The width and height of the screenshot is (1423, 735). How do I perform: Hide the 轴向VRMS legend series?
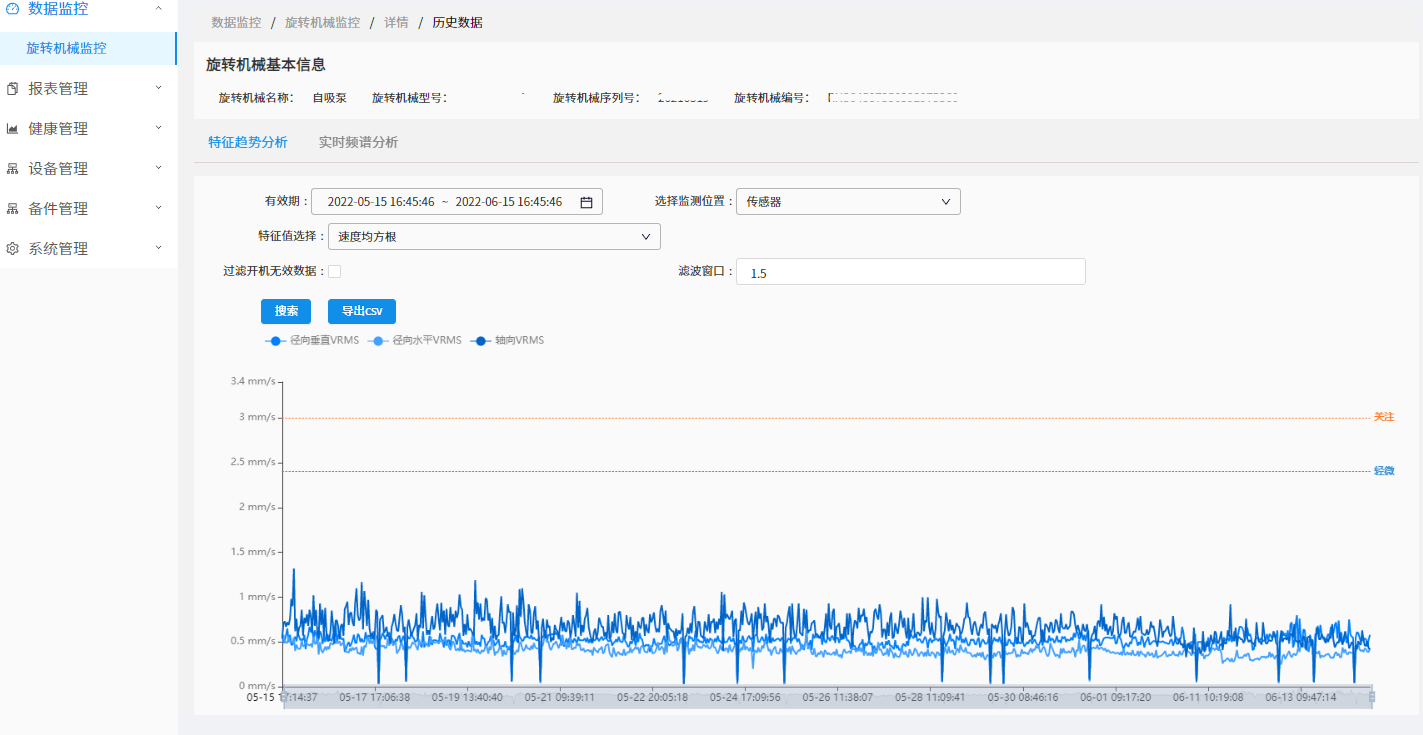[509, 341]
